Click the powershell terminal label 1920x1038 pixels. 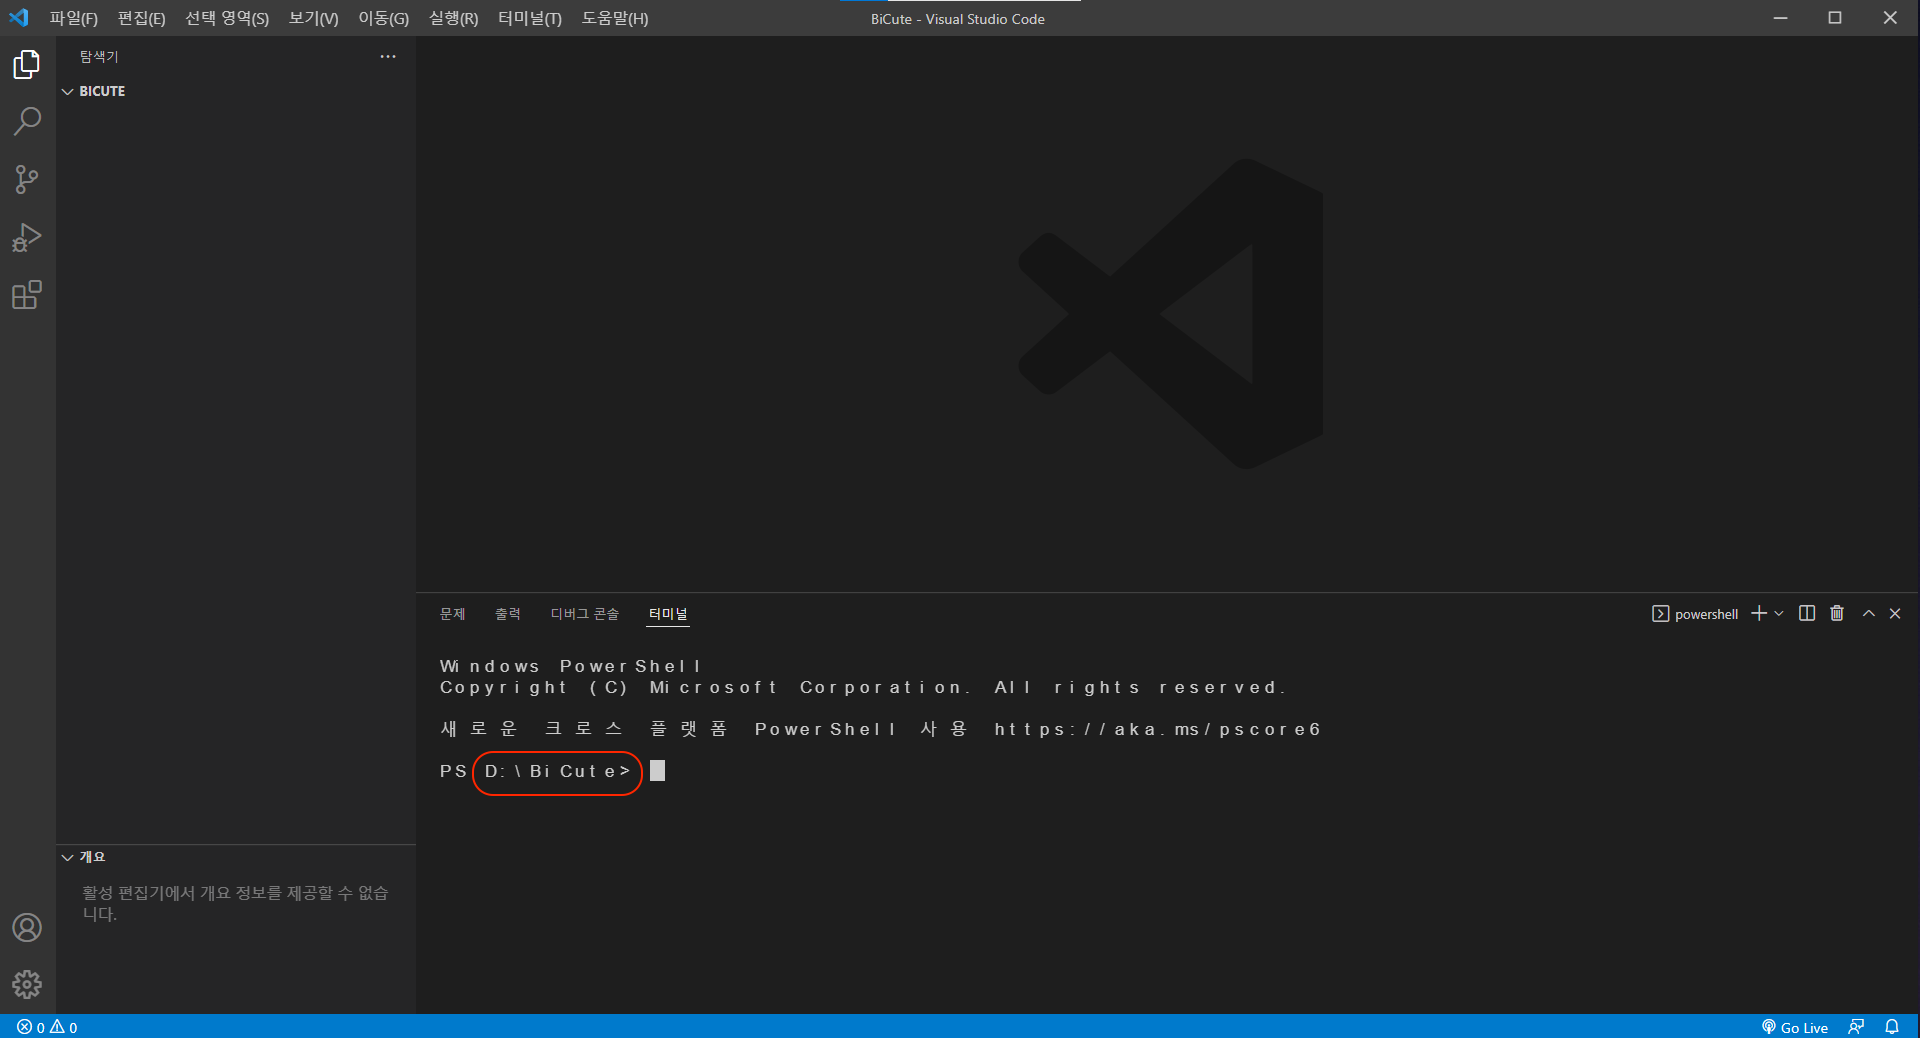(x=1695, y=614)
